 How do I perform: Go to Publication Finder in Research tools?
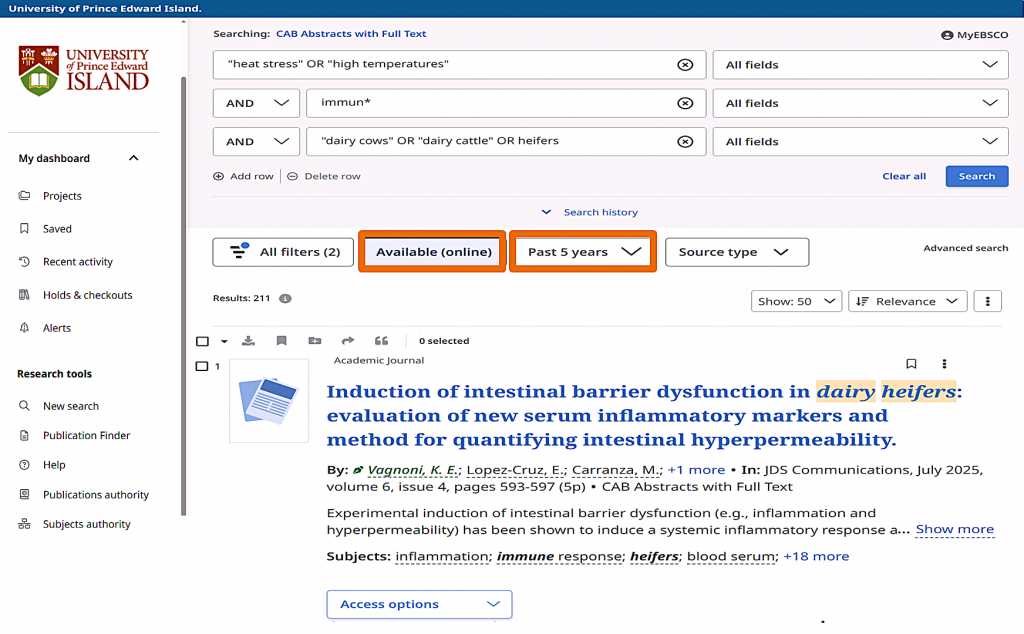tap(86, 436)
